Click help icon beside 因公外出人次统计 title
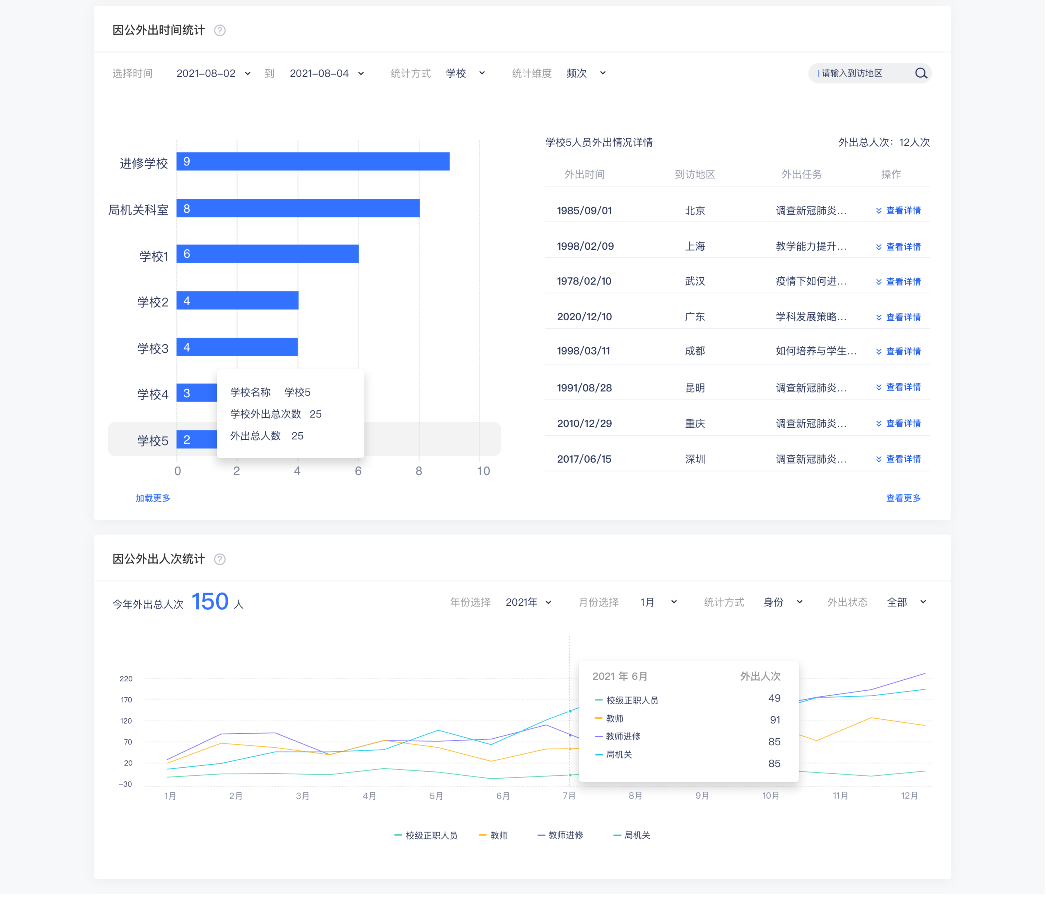This screenshot has height=897, width=1046. (x=220, y=559)
